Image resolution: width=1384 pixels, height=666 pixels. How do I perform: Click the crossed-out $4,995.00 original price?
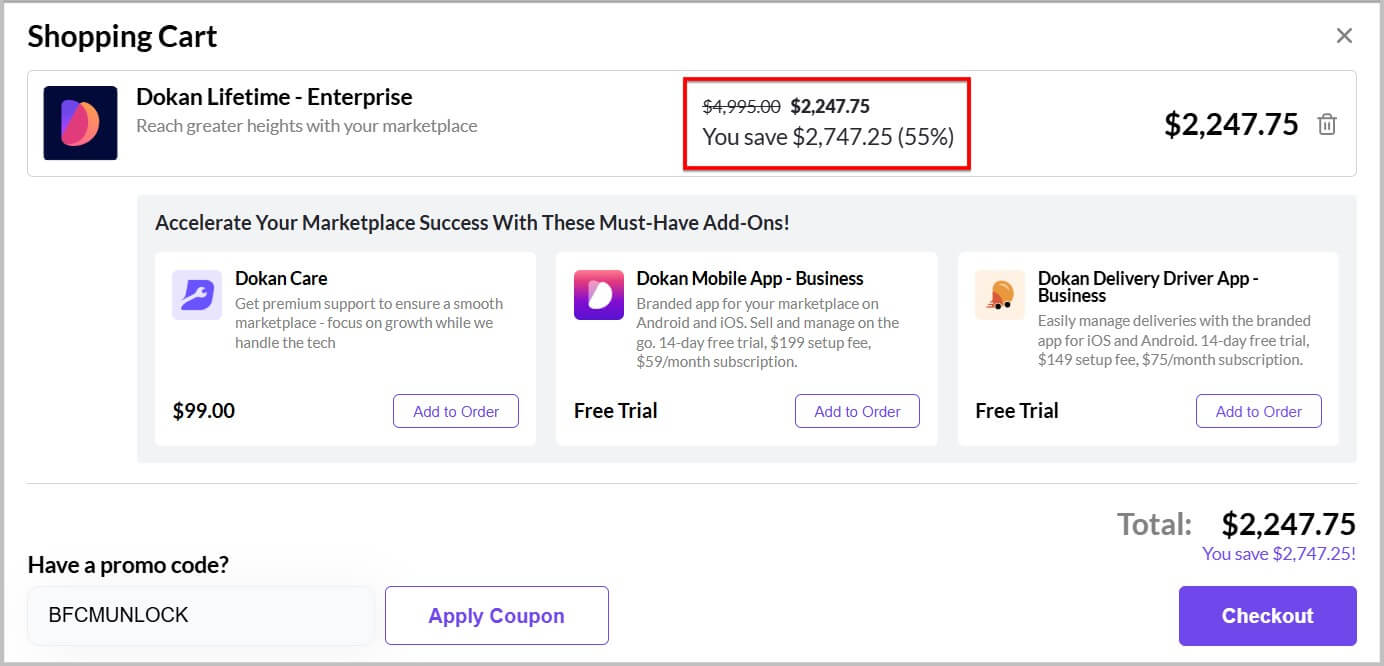741,107
